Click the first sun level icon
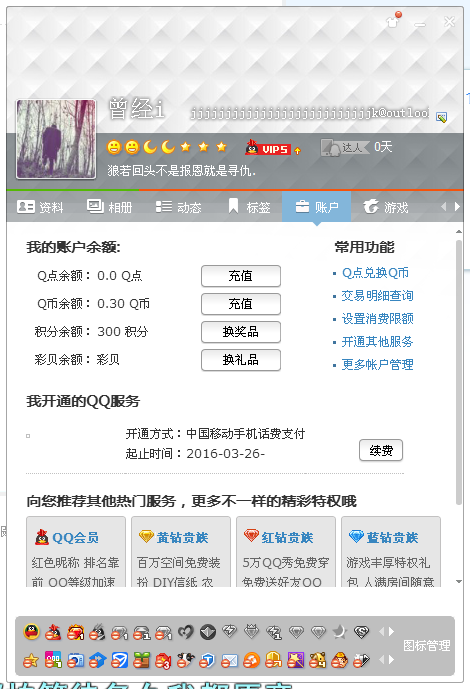470x689 pixels. (114, 147)
